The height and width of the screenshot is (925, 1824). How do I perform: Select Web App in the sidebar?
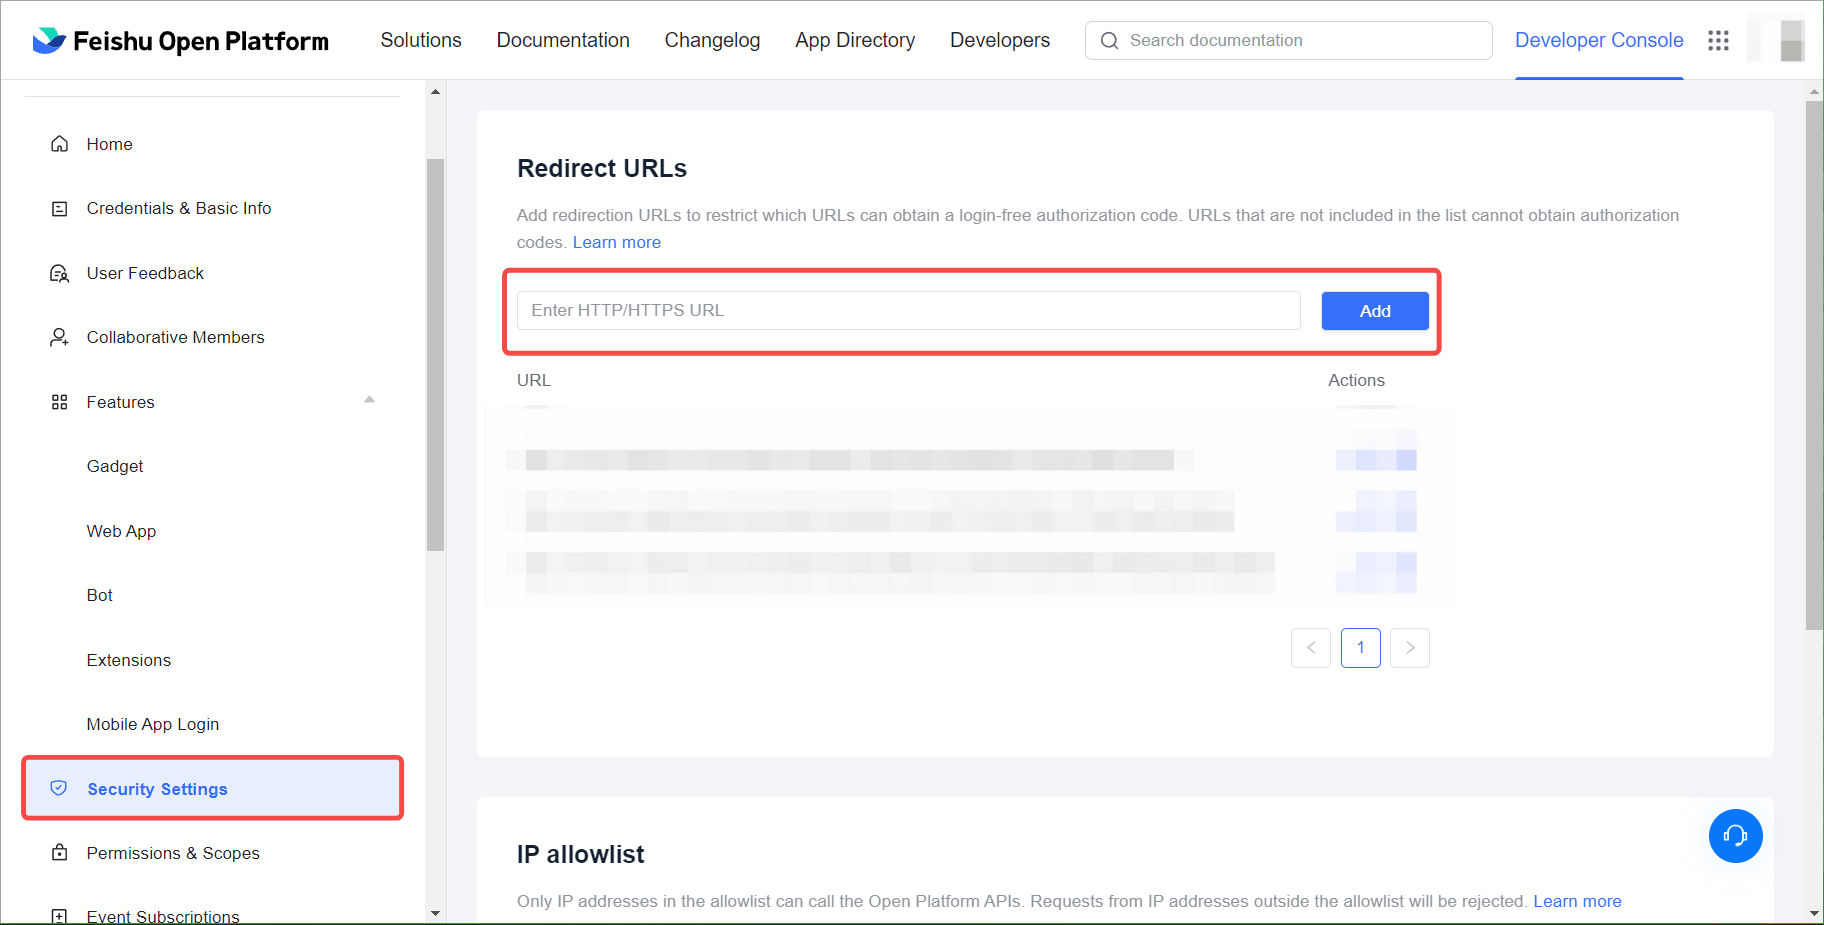pyautogui.click(x=121, y=532)
